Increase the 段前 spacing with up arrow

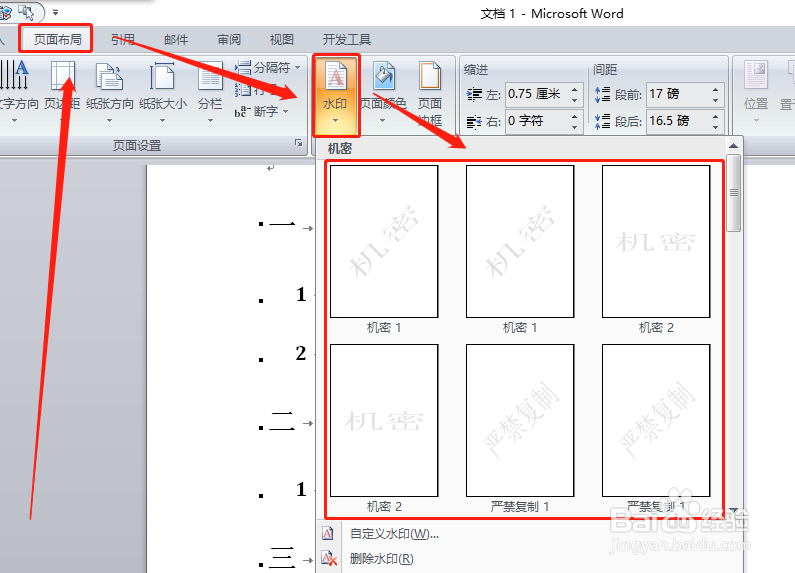pos(715,89)
